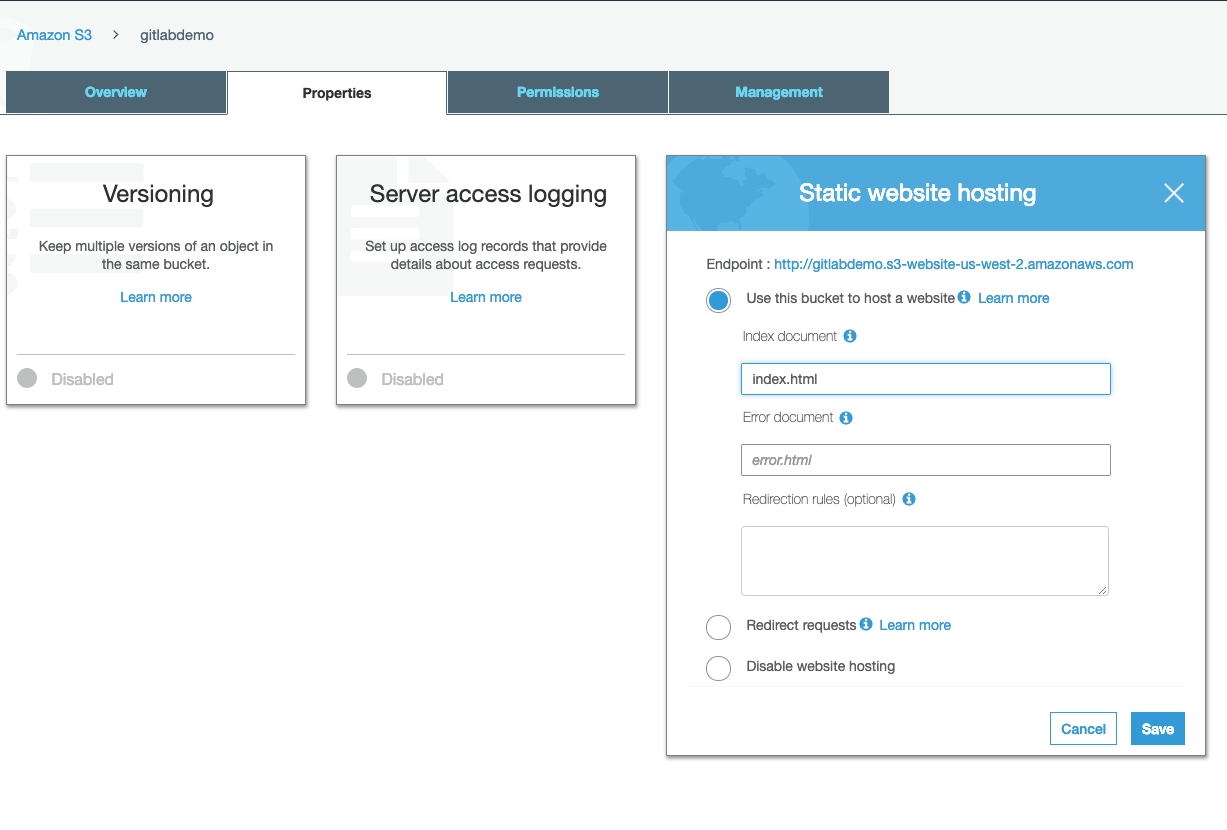The image size is (1227, 830).
Task: Click info icon beside Redirect requests
Action: (x=866, y=625)
